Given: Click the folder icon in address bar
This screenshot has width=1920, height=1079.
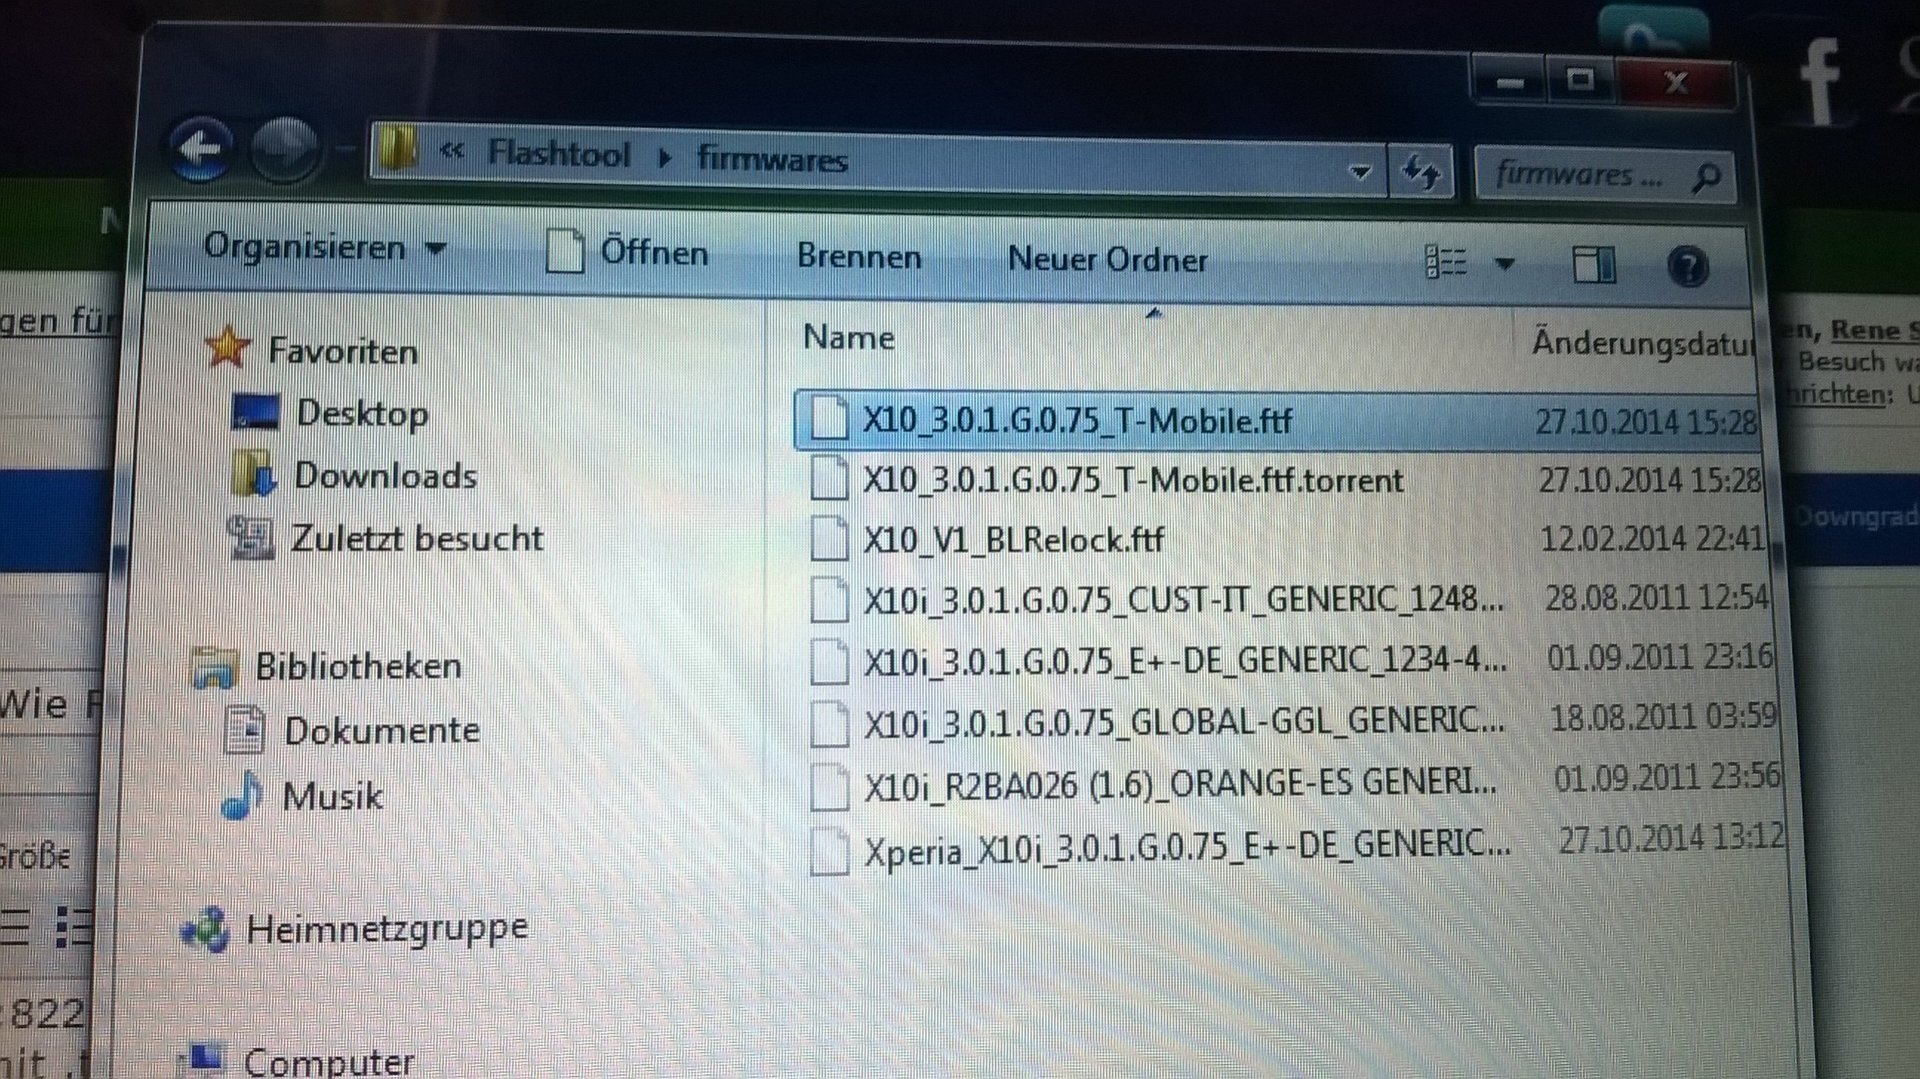Looking at the screenshot, I should (398, 150).
